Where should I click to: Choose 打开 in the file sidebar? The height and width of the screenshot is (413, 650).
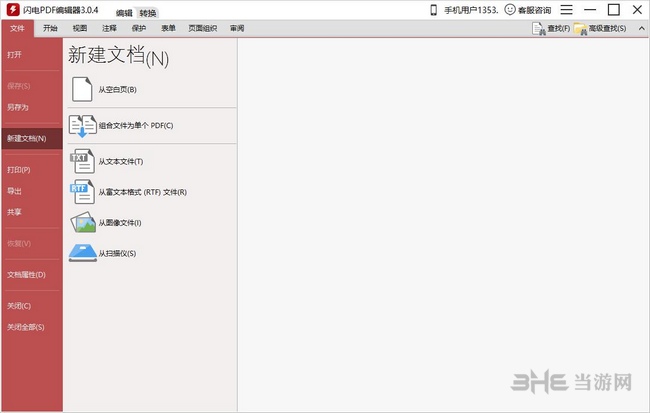14,54
